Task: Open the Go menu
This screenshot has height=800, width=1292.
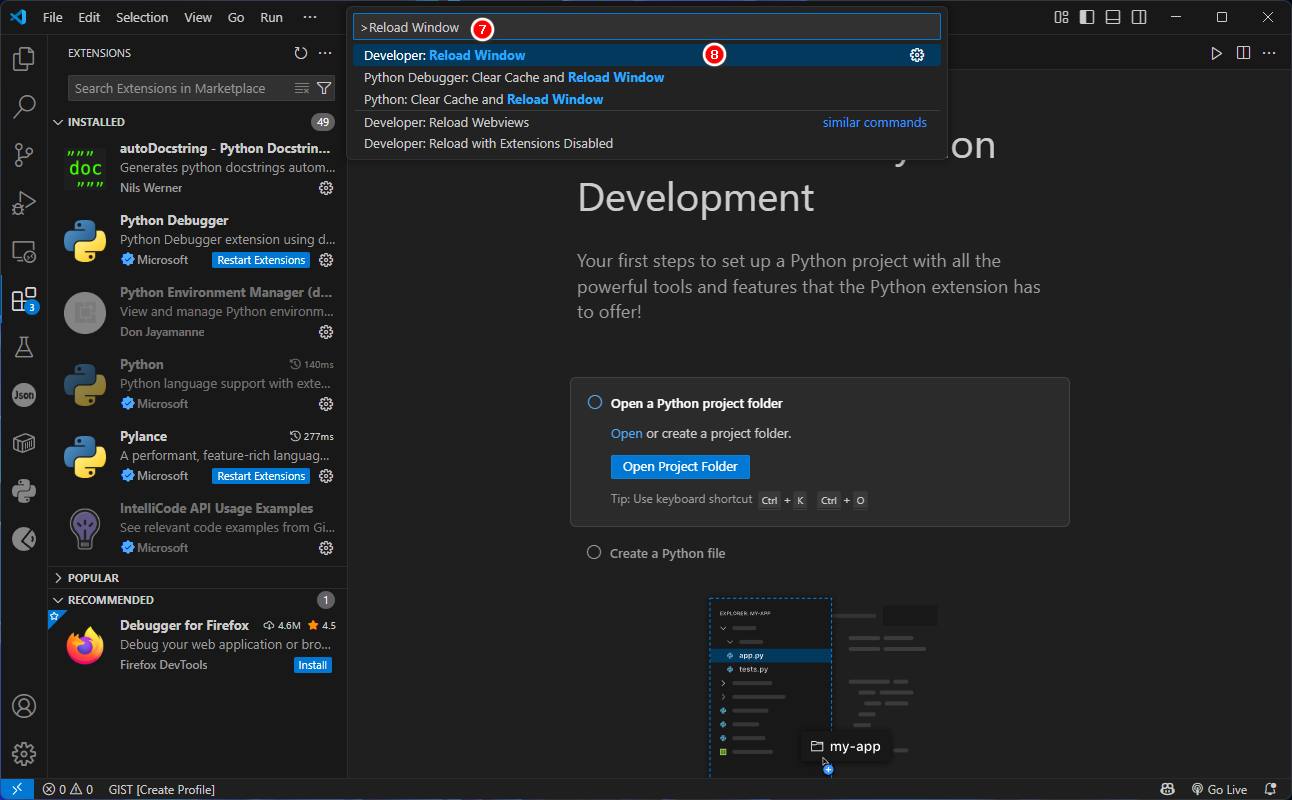Action: (x=236, y=17)
